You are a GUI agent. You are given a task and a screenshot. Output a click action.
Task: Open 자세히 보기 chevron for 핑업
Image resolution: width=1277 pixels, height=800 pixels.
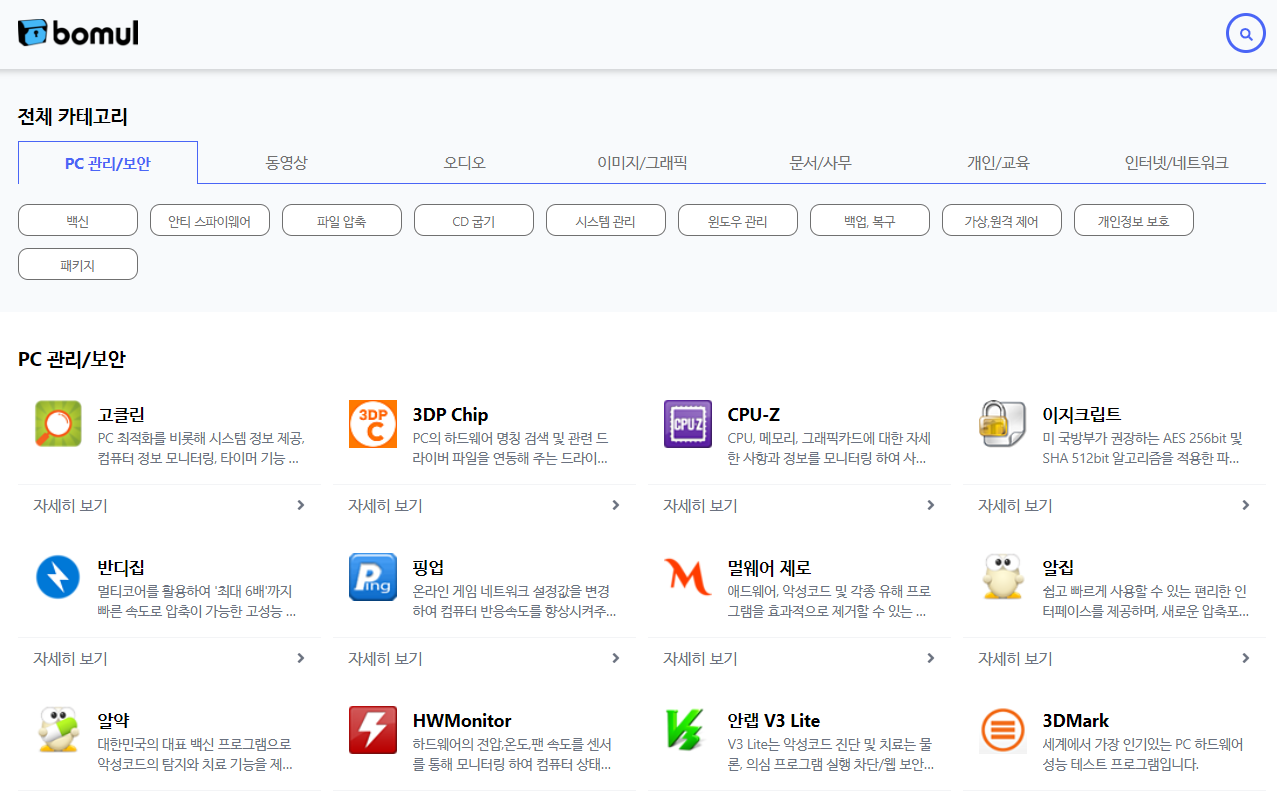pos(616,658)
